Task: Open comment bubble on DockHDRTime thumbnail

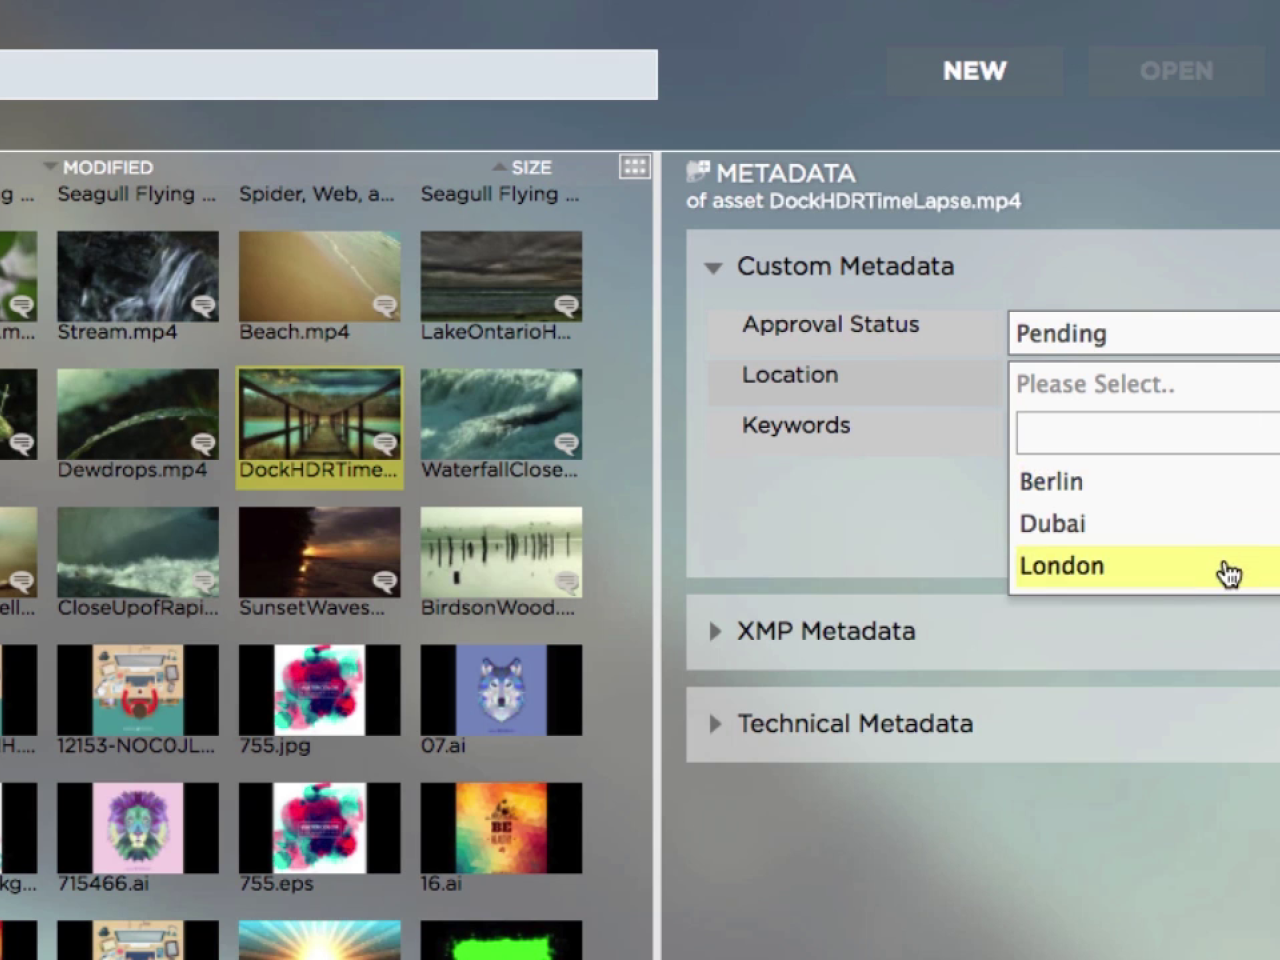Action: tap(385, 444)
